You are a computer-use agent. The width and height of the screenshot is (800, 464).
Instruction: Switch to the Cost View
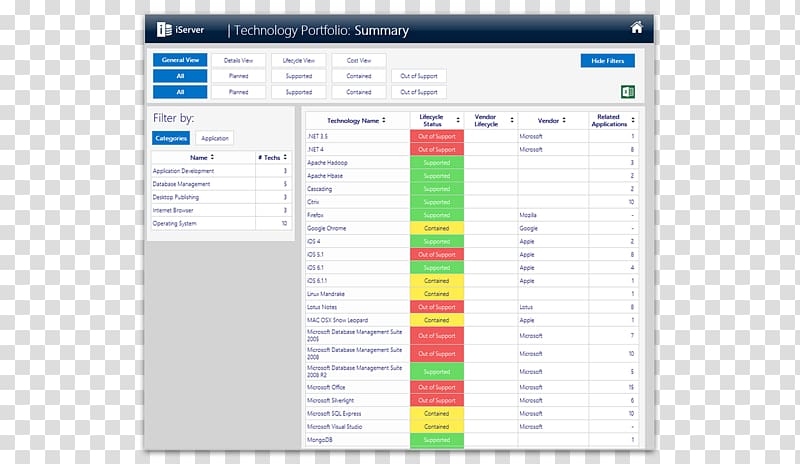[x=359, y=60]
